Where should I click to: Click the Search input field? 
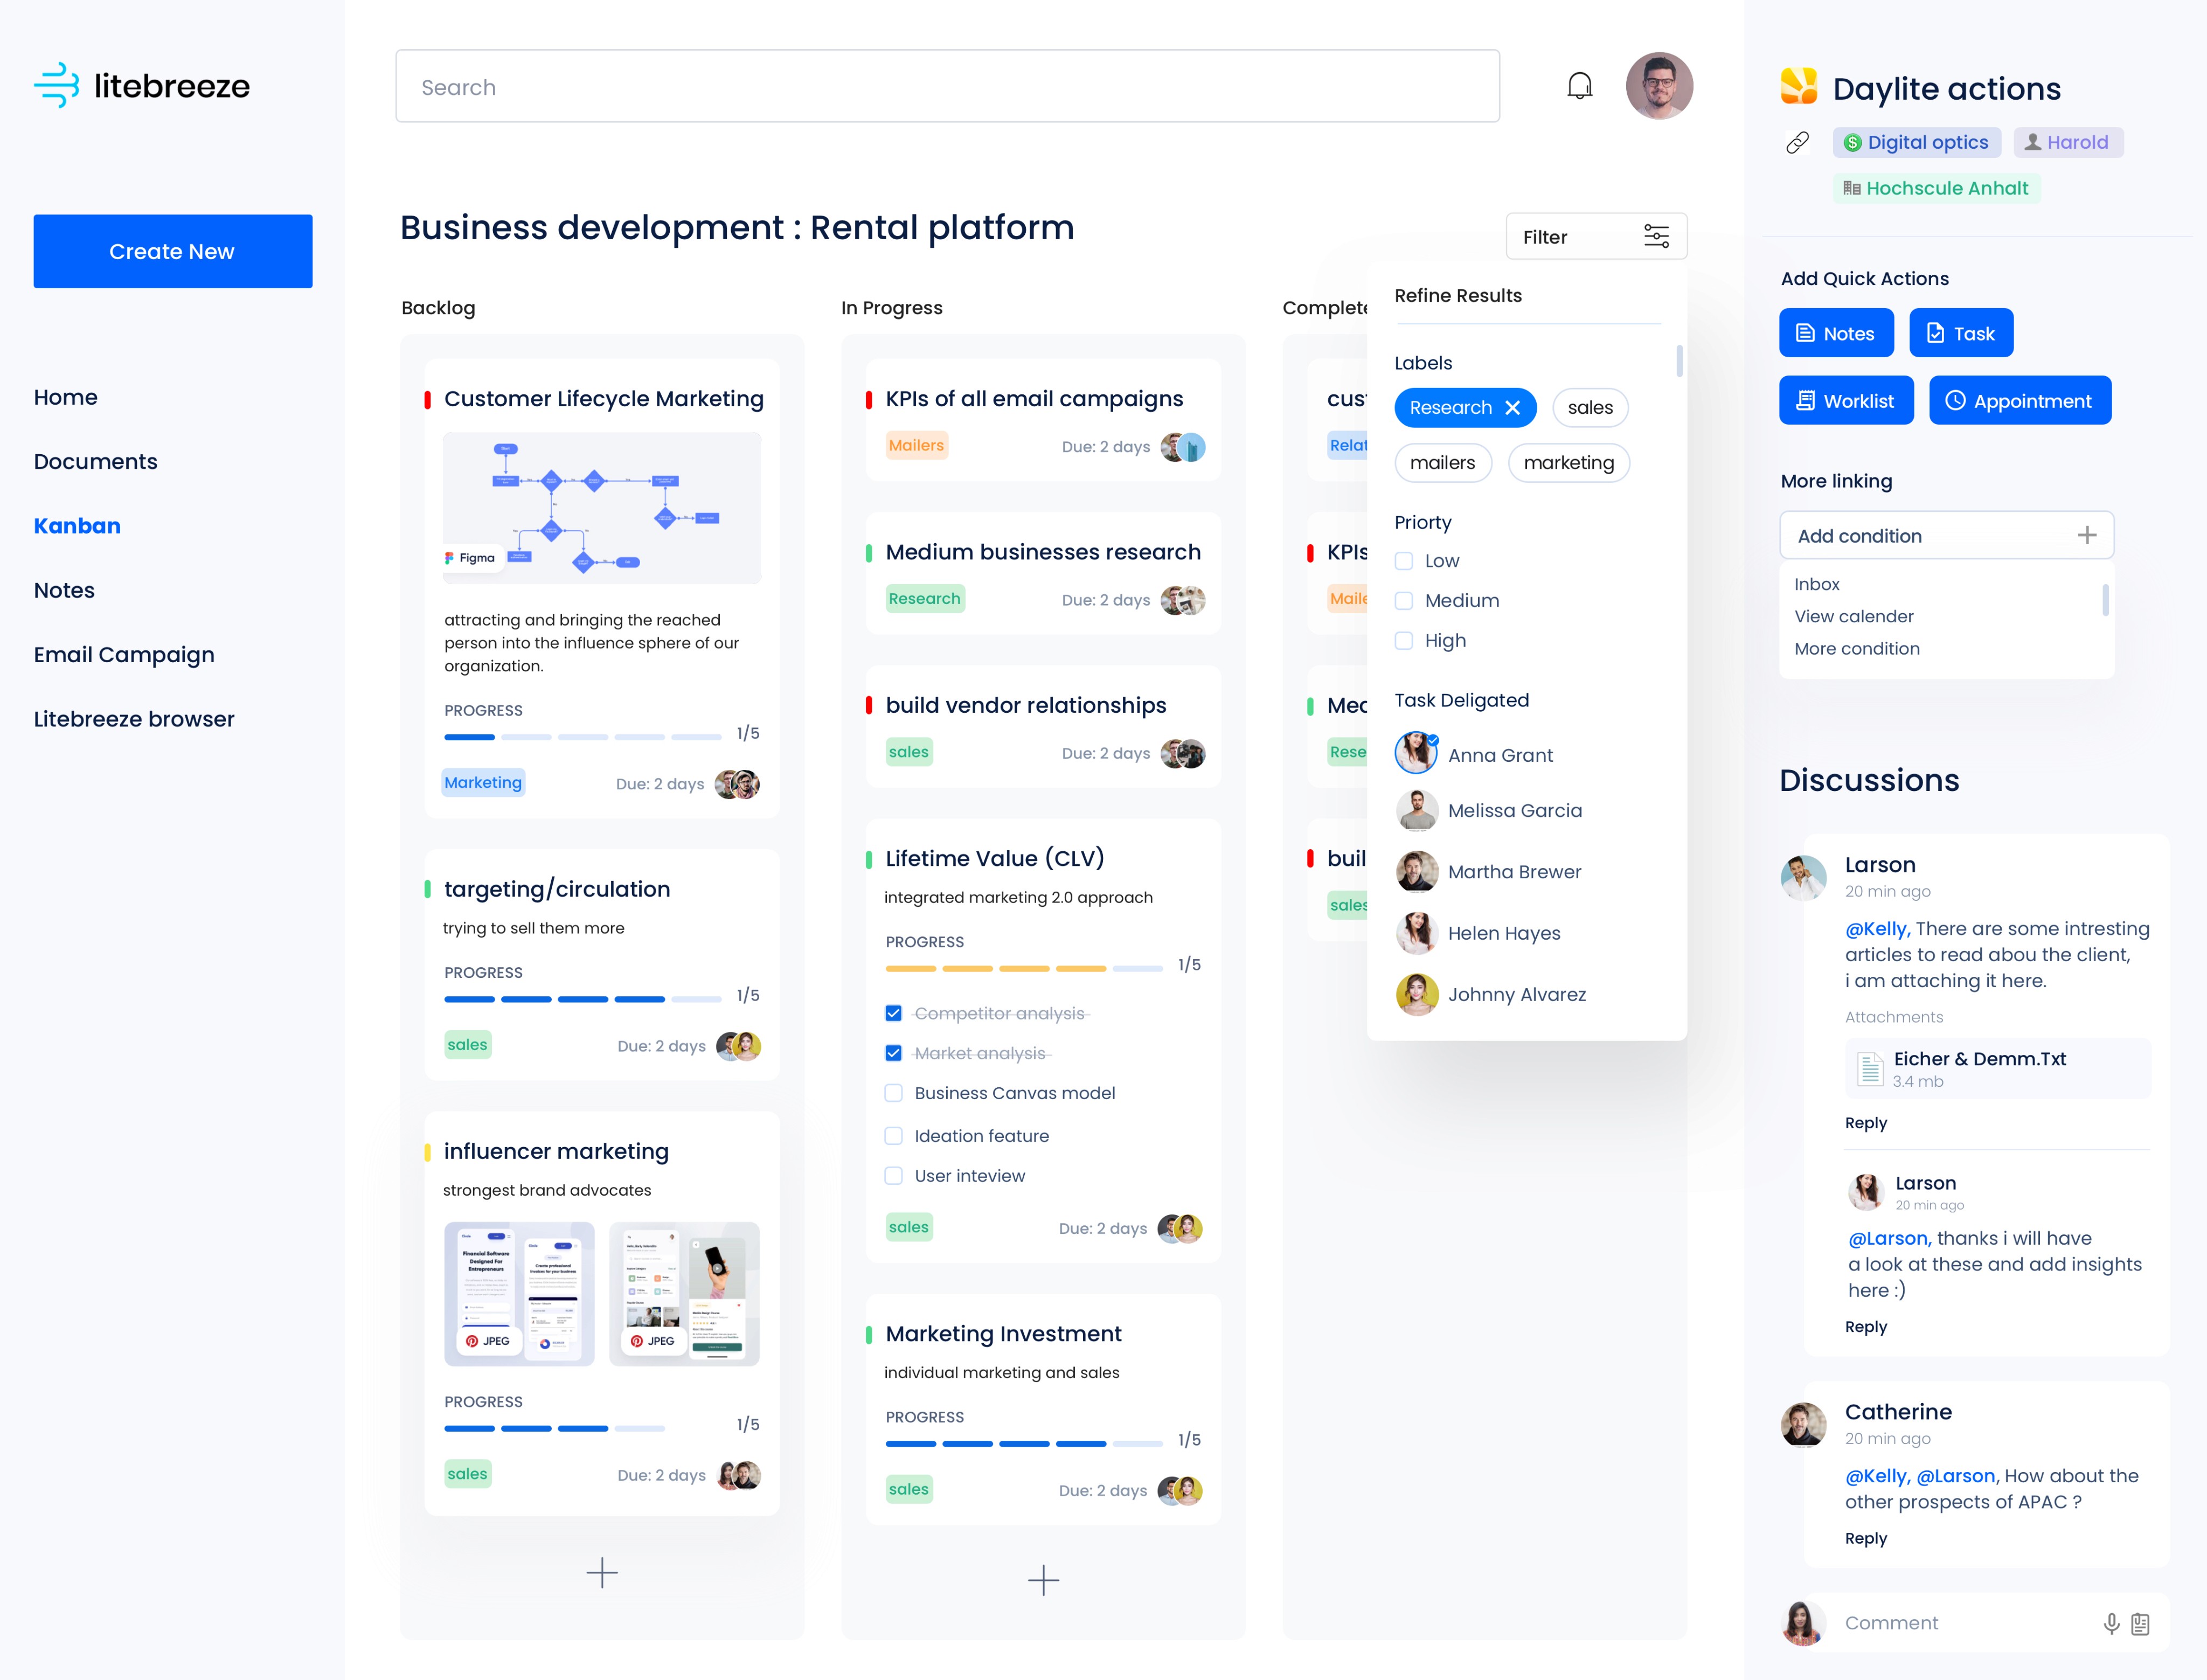pyautogui.click(x=946, y=87)
